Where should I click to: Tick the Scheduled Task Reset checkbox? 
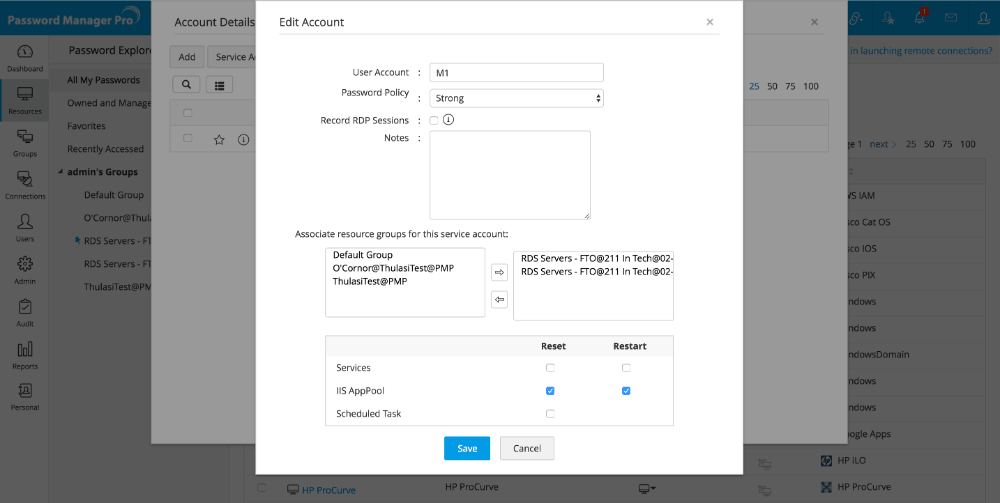pos(550,414)
